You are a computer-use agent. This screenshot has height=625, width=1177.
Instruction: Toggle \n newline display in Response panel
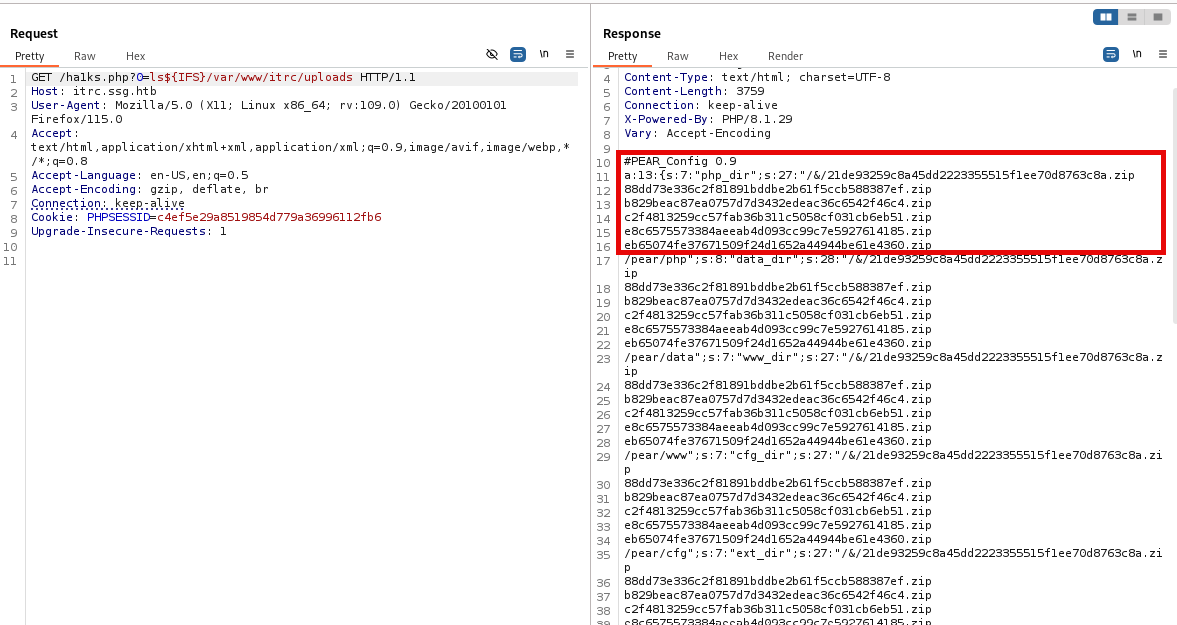pyautogui.click(x=1136, y=54)
